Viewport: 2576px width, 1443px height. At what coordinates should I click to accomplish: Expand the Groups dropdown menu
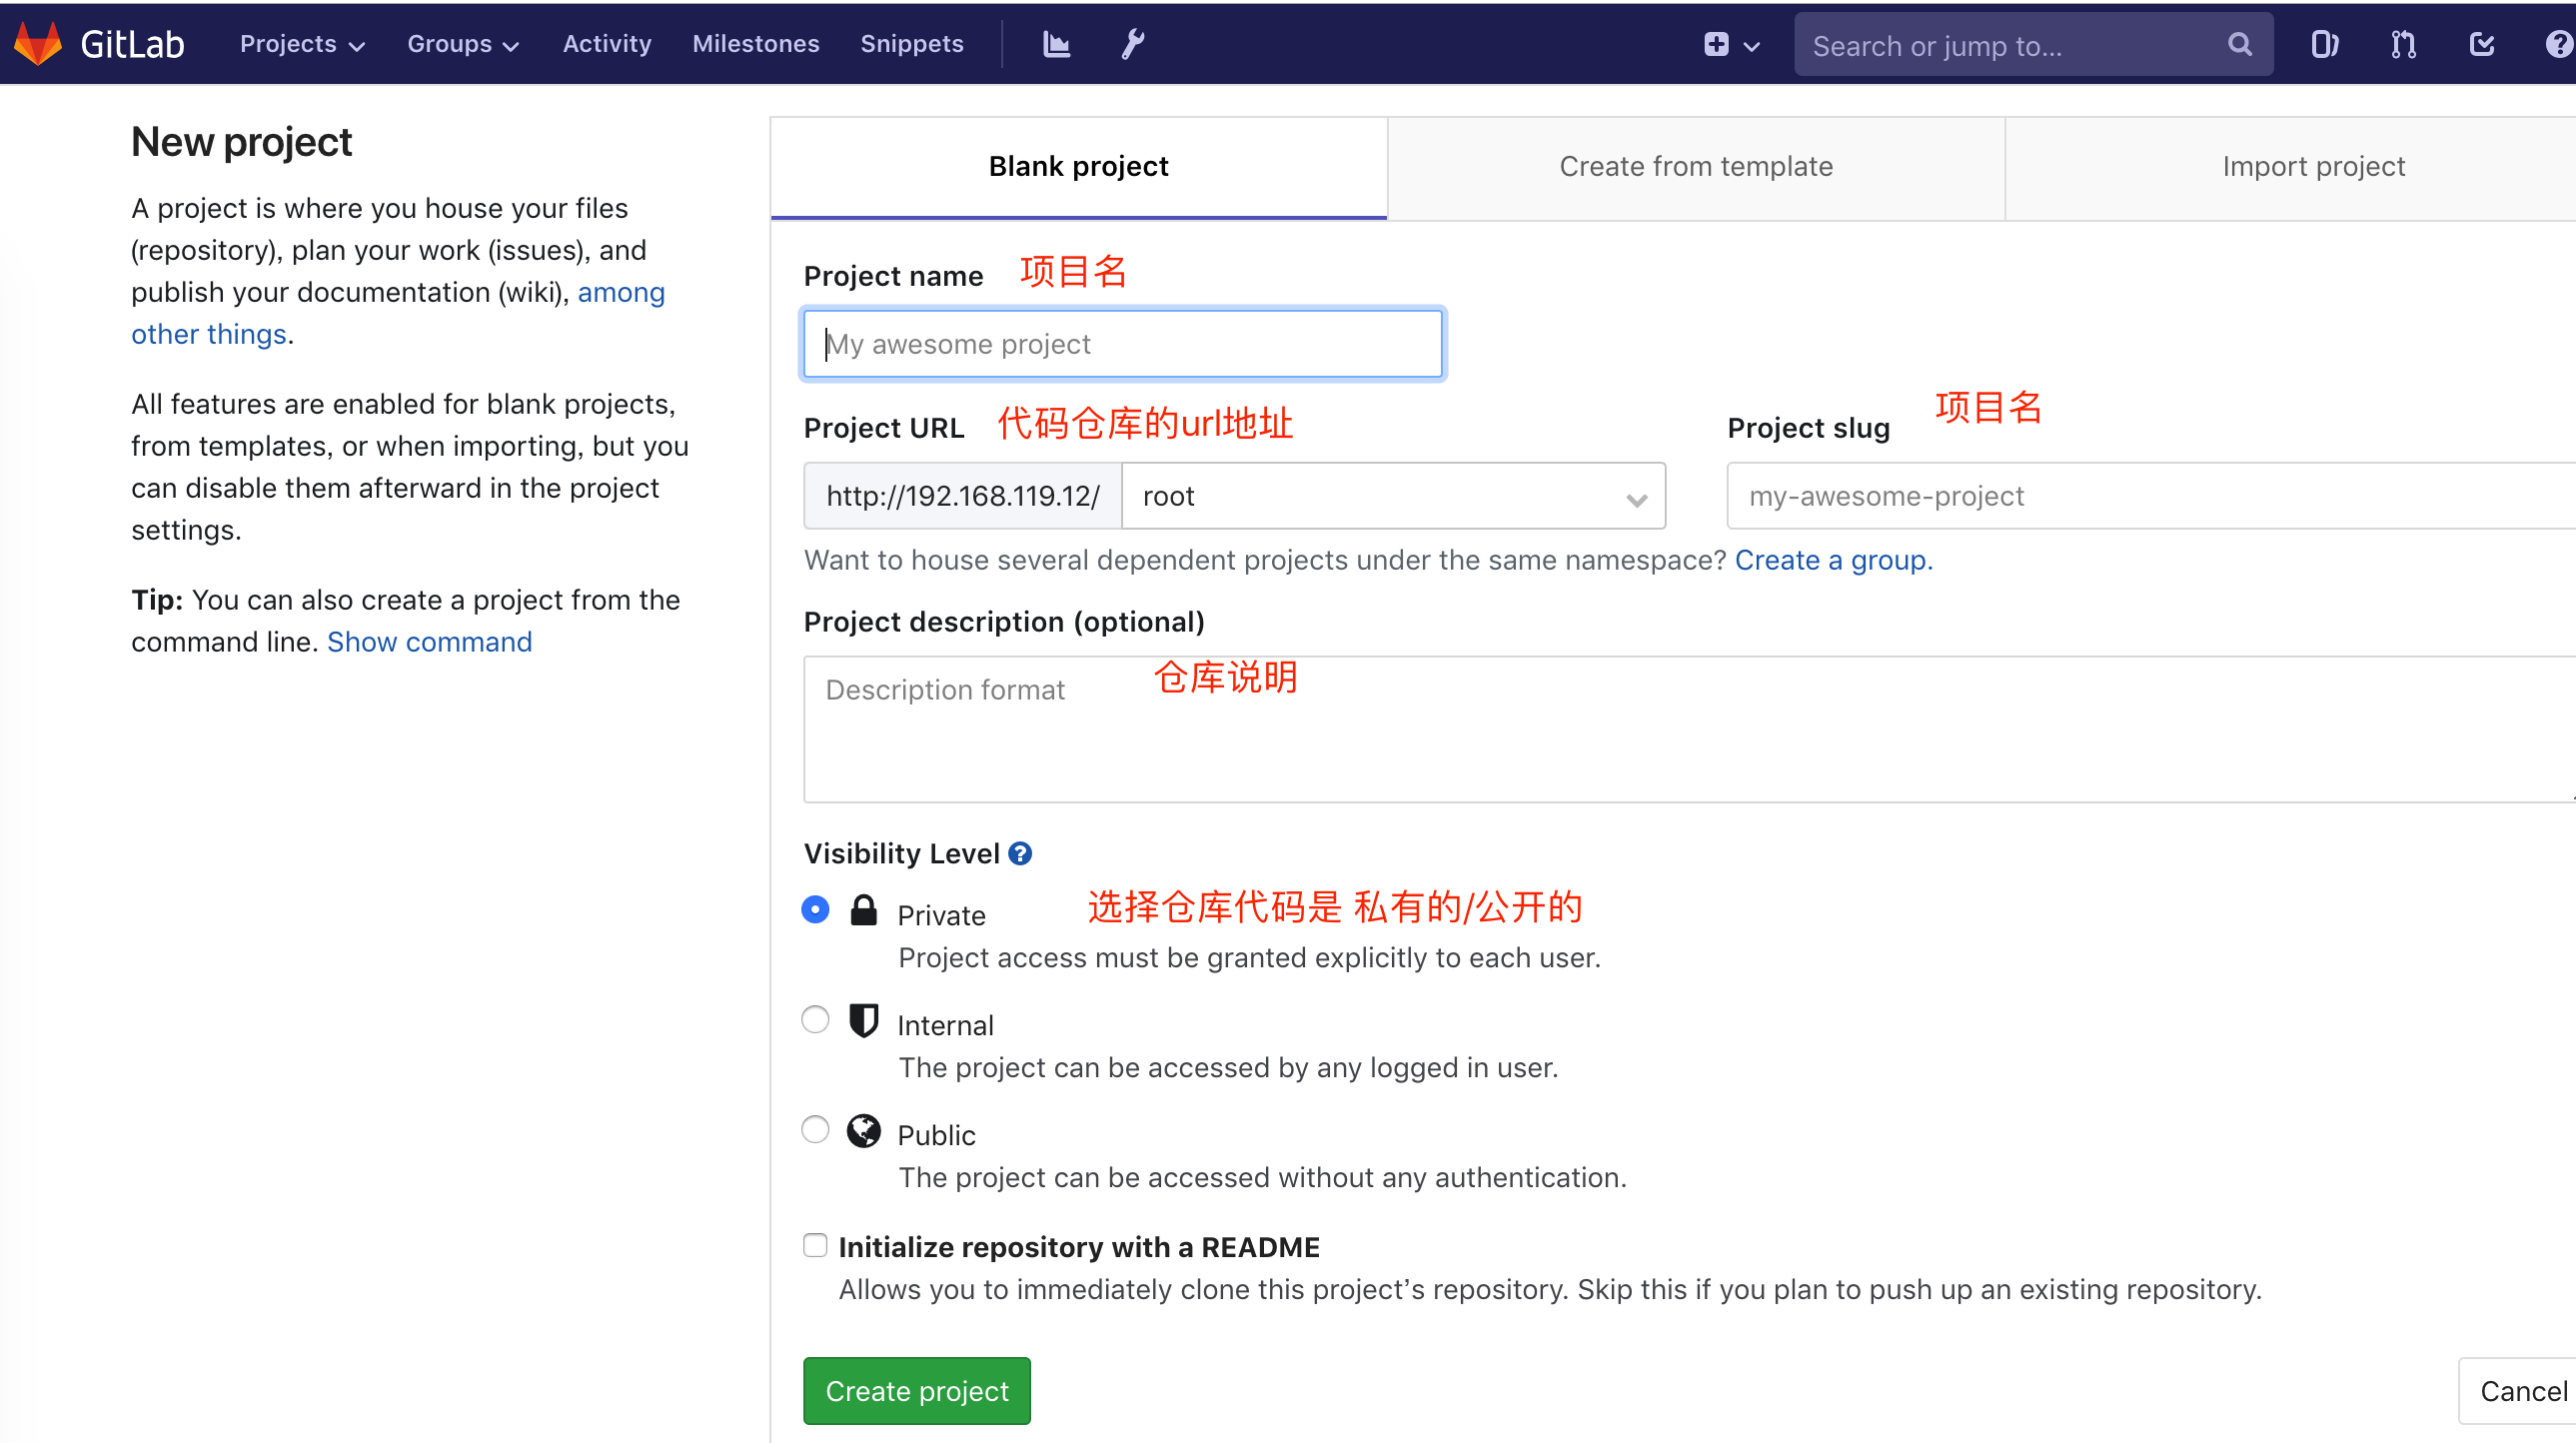click(463, 44)
